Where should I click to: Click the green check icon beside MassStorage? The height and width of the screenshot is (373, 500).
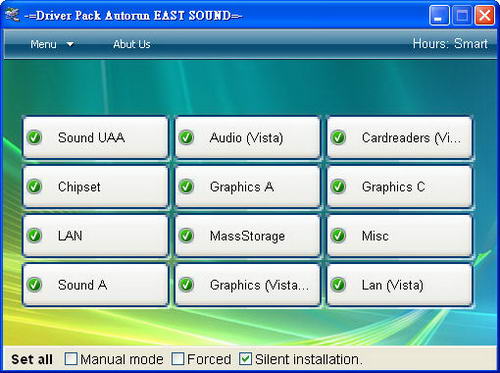186,235
